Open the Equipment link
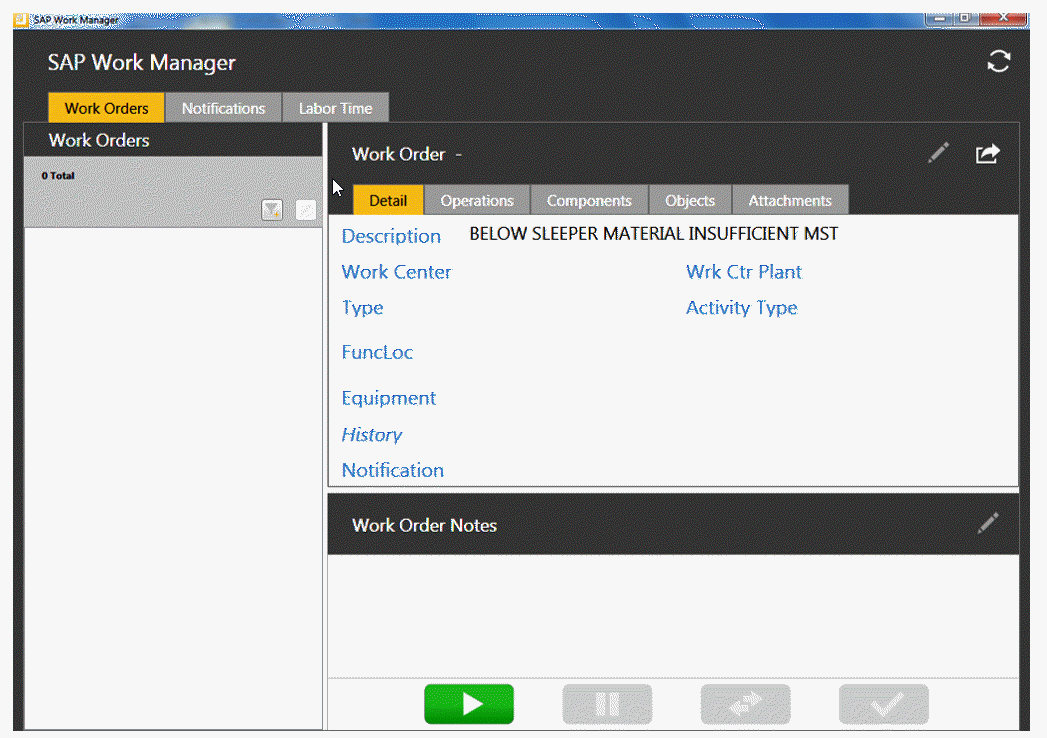Screen dimensions: 1047x738 point(389,398)
